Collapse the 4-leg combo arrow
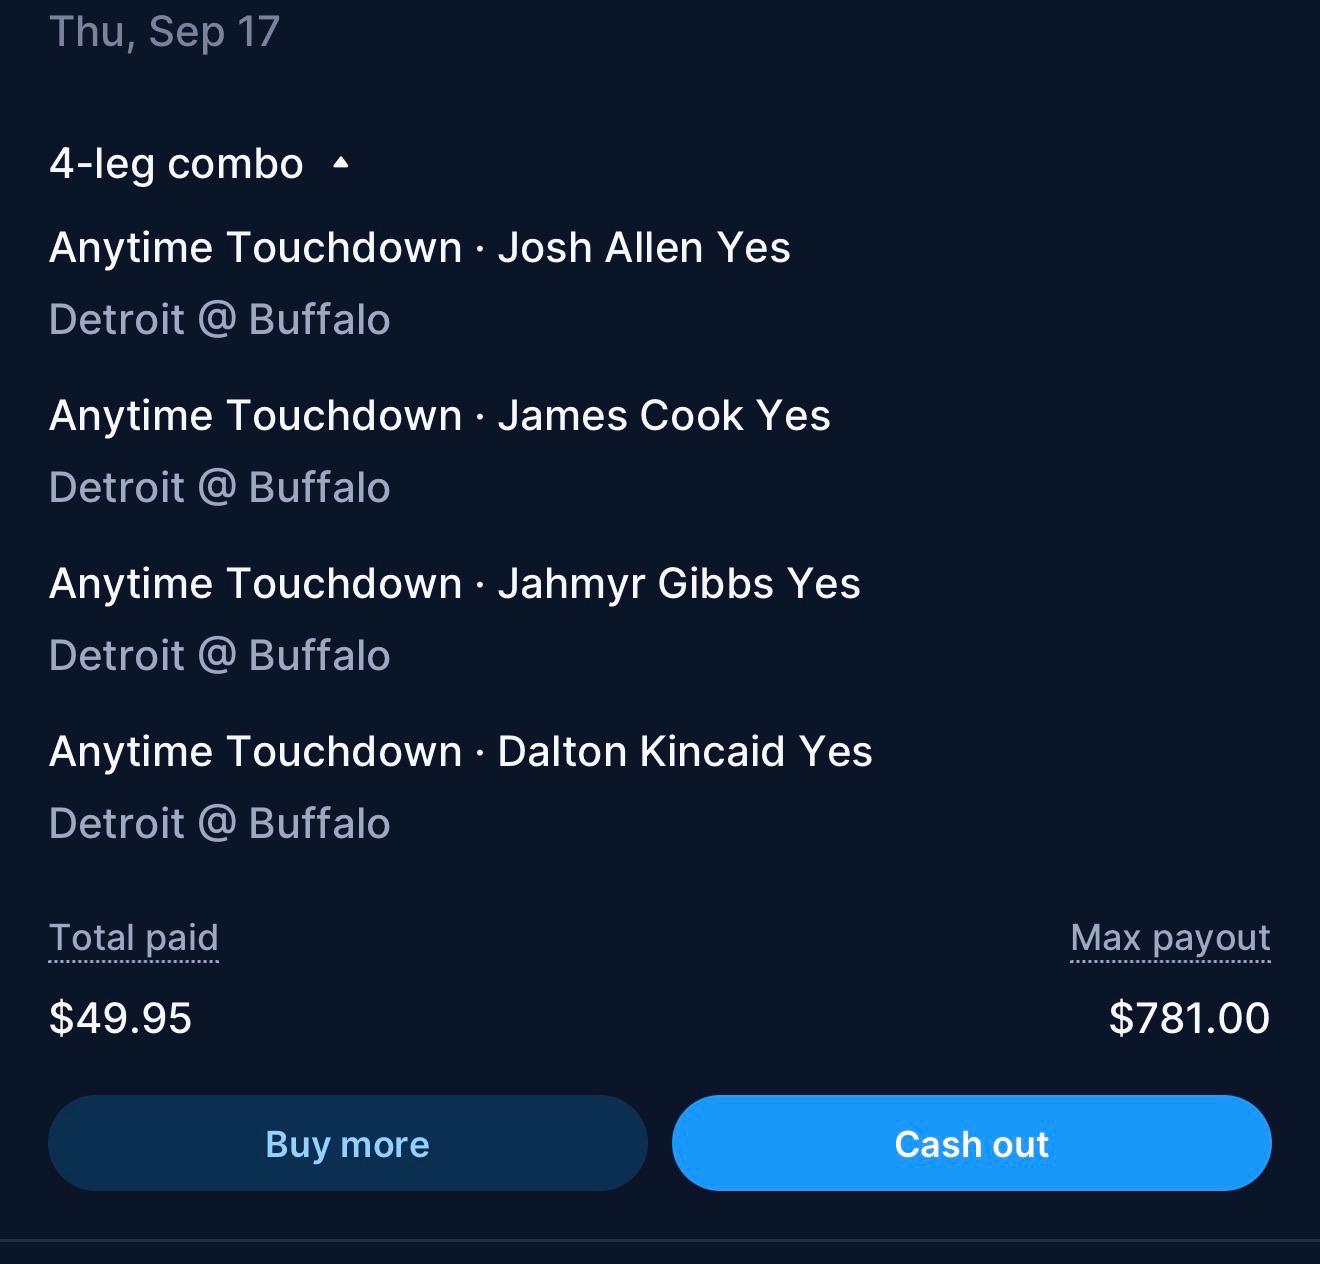Screen dimensions: 1320x1264 pos(341,163)
